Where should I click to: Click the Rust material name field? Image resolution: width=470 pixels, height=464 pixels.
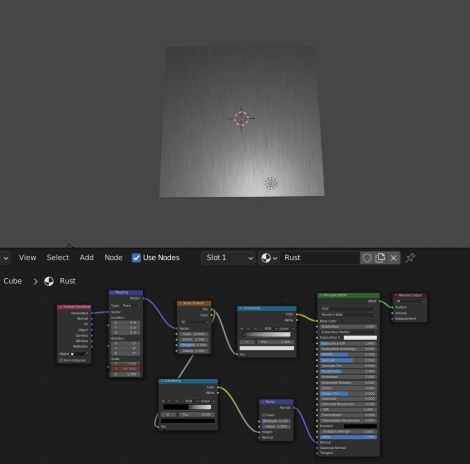(x=320, y=258)
